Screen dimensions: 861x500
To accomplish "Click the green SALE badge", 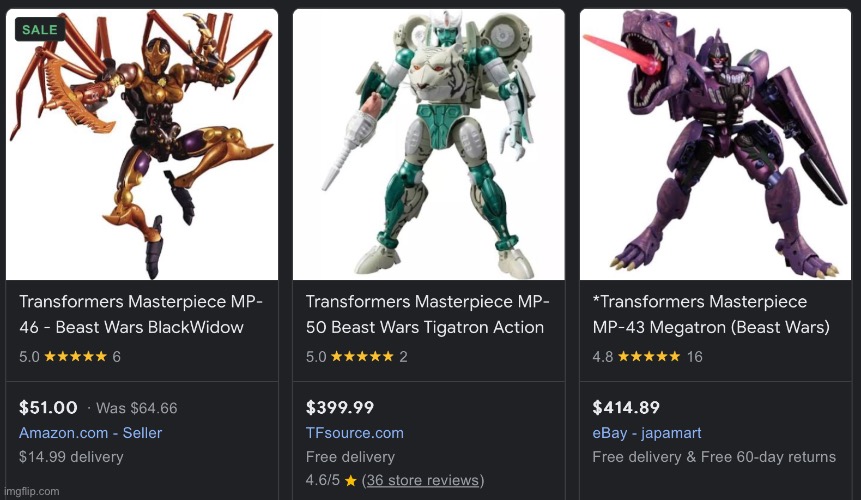I will 40,29.
